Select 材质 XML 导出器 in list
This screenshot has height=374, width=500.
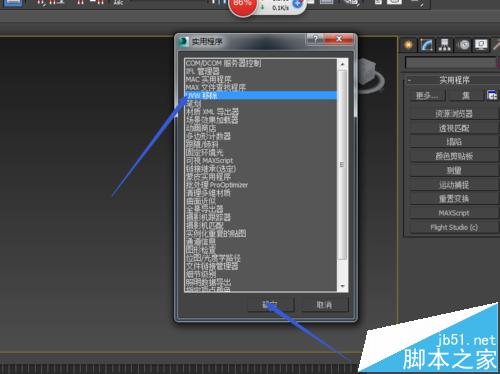click(261, 112)
